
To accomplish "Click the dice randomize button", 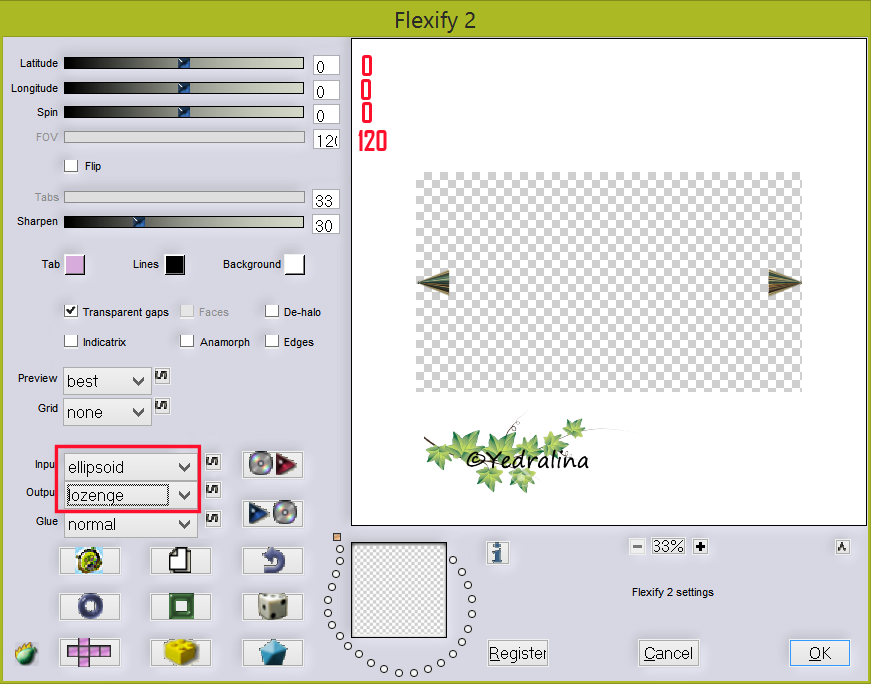I will coord(273,606).
